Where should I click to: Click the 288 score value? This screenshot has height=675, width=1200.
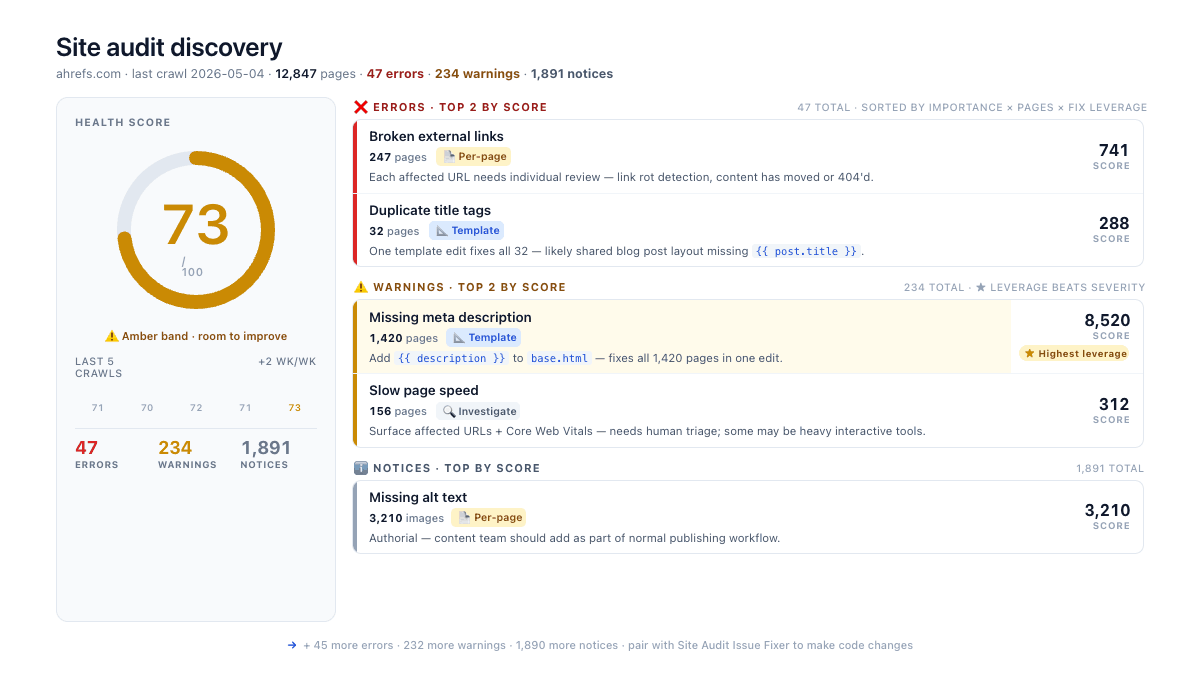(x=1114, y=223)
